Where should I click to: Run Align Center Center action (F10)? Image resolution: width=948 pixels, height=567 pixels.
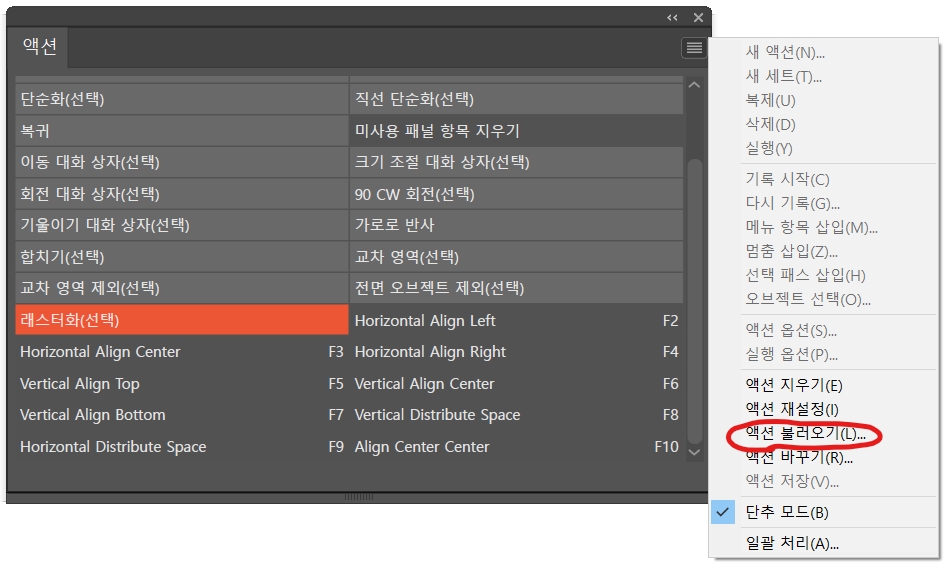[516, 447]
